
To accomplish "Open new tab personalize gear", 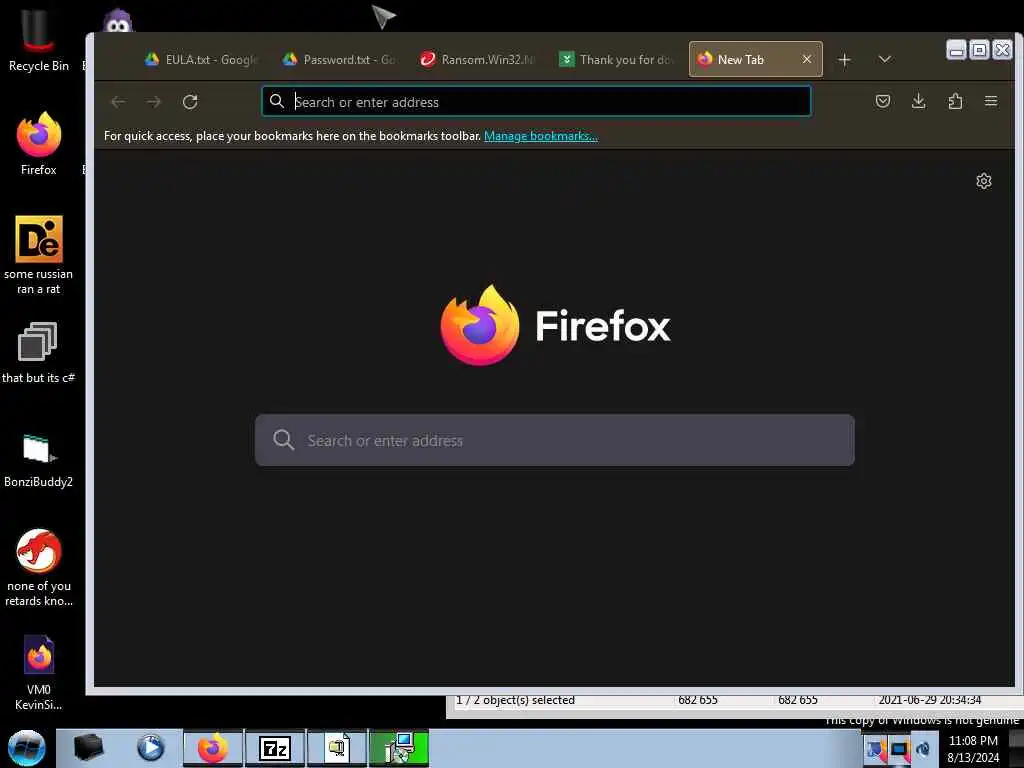I will point(984,181).
